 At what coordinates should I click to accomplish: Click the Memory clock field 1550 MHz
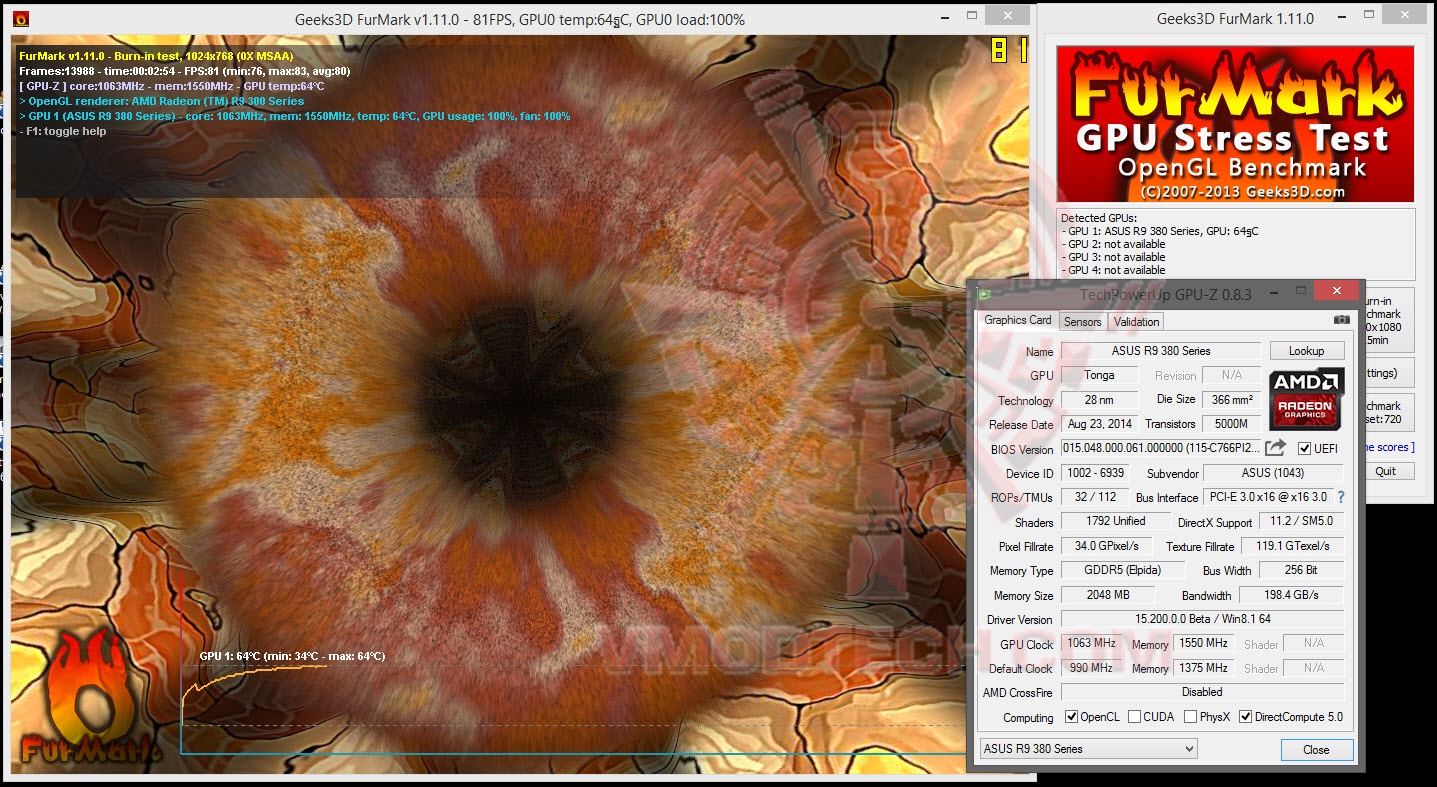(x=1202, y=643)
